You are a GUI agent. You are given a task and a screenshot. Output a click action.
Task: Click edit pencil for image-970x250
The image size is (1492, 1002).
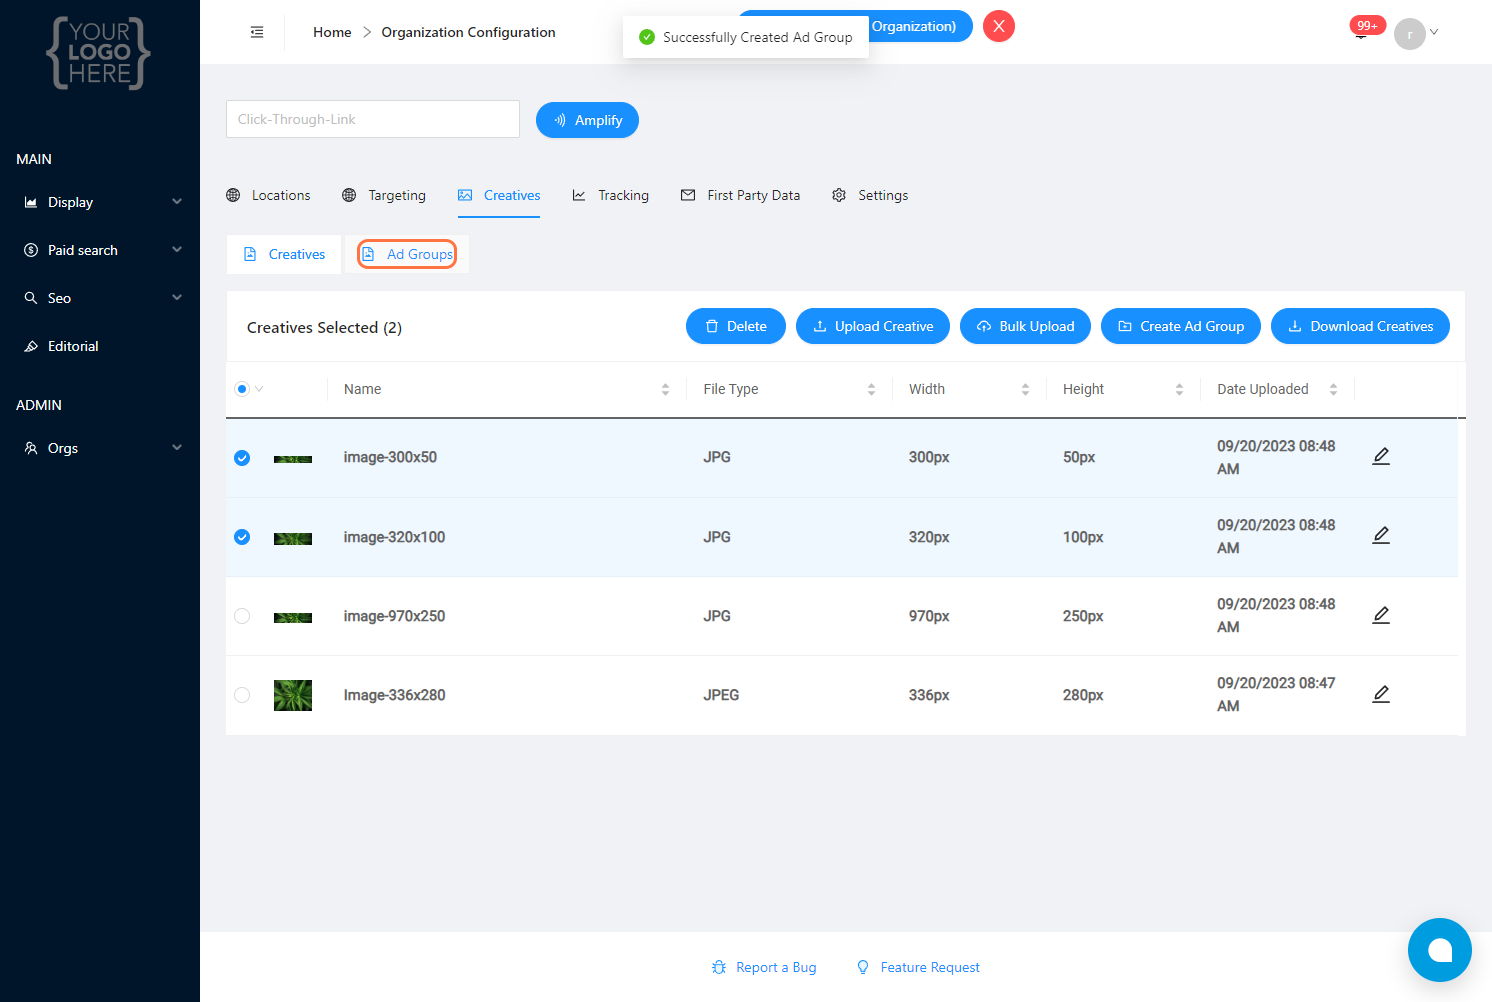1381,615
